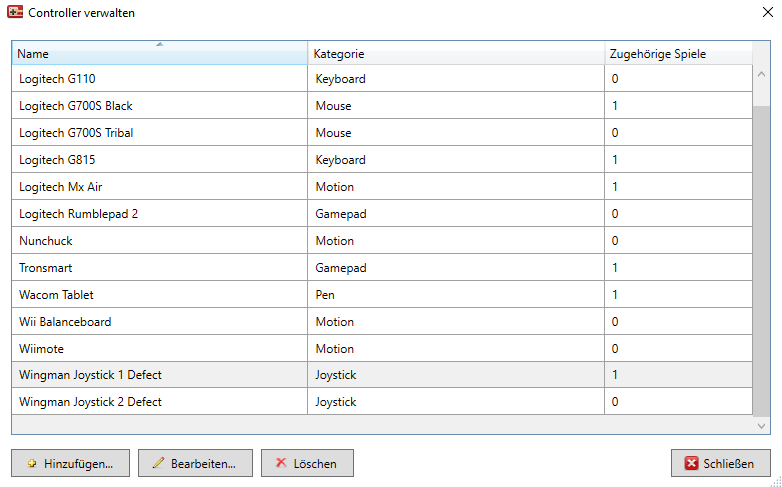
Task: Select the Nunchuck controller entry
Action: tap(382, 240)
